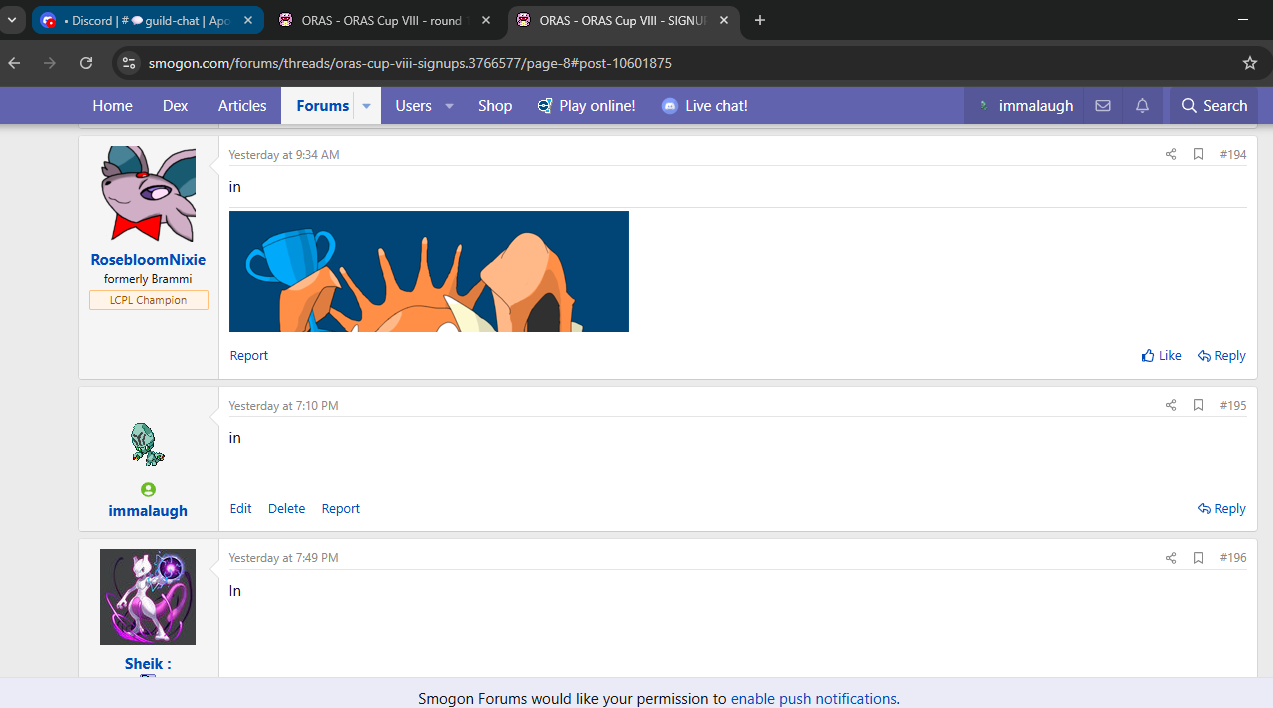The height and width of the screenshot is (708, 1273).
Task: Open site information icon in address bar
Action: pos(128,63)
